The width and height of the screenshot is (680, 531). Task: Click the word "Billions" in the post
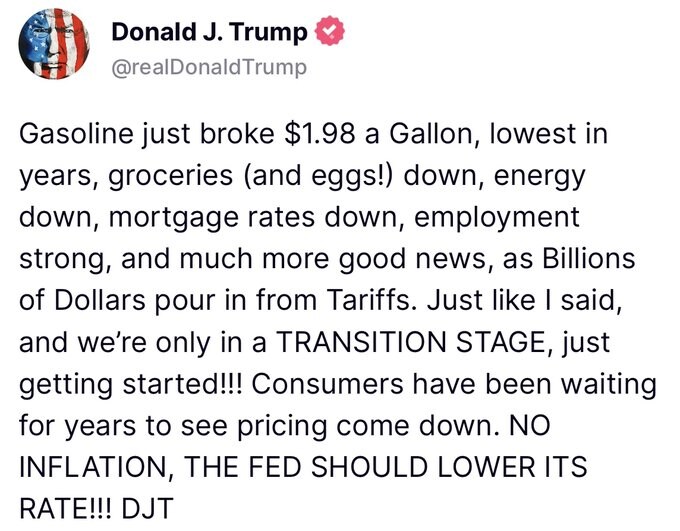point(589,259)
